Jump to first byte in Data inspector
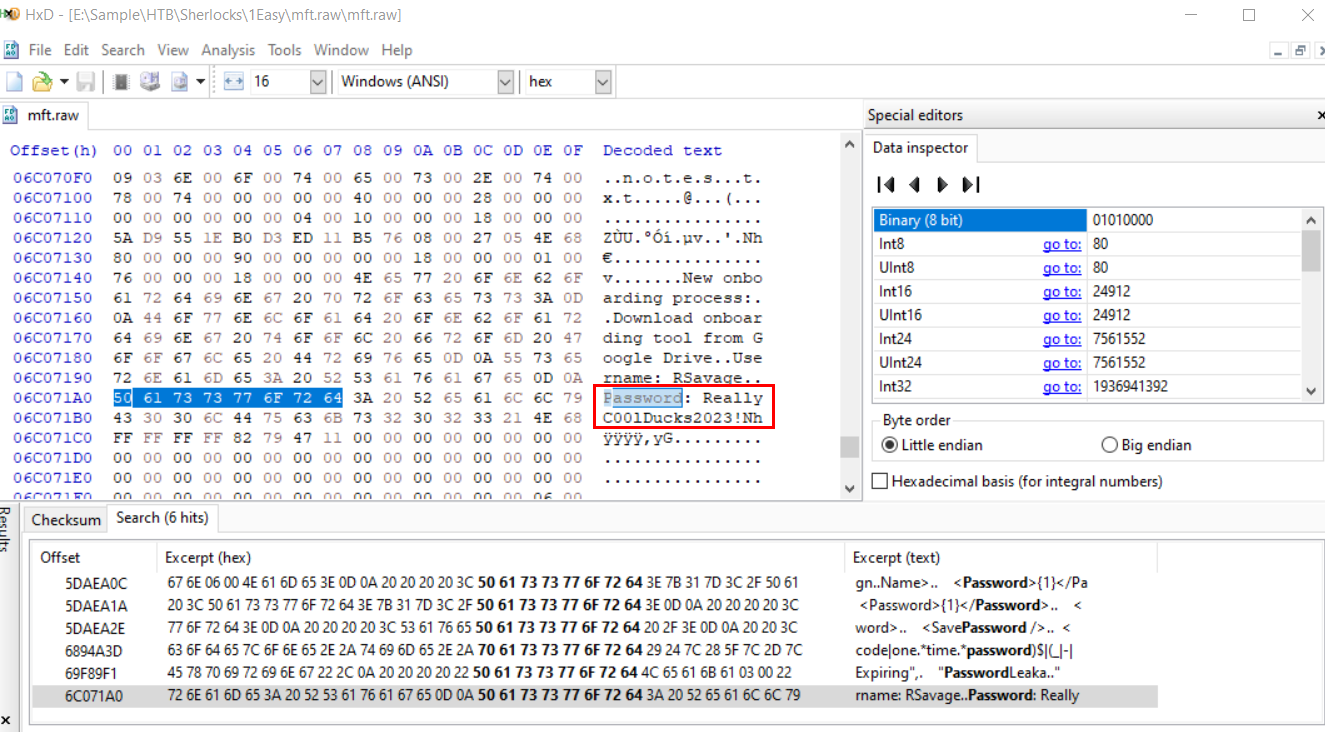Viewport: 1325px width, 732px height. 885,184
